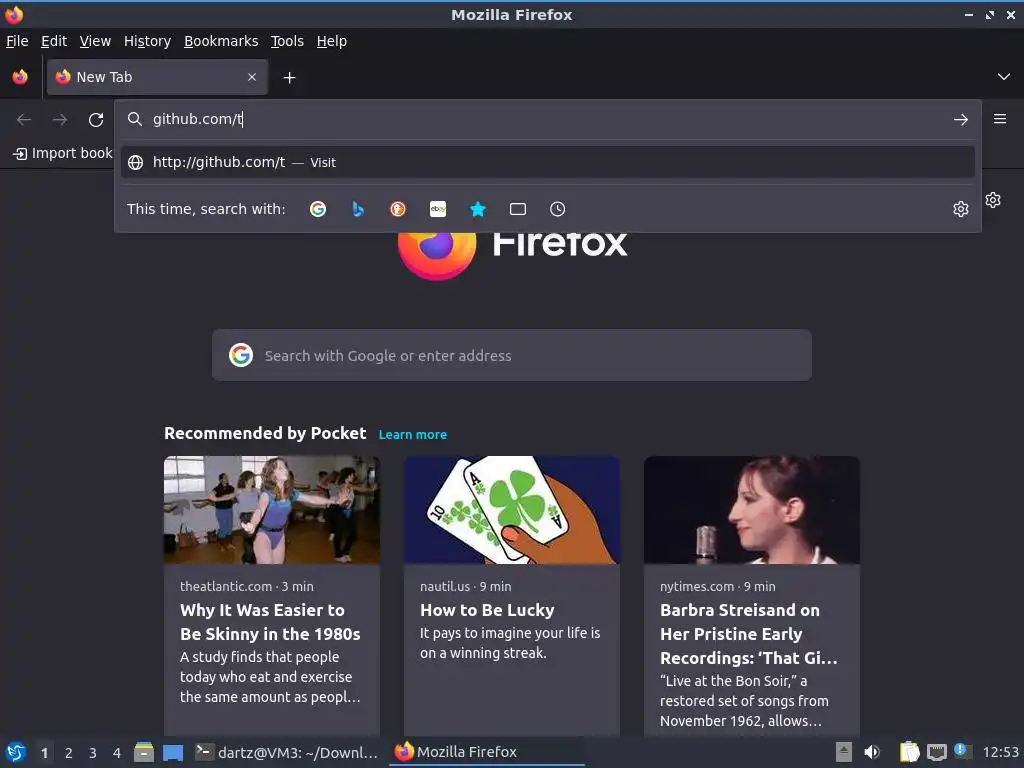Click nautil.us source text
1024x768 pixels.
point(445,586)
